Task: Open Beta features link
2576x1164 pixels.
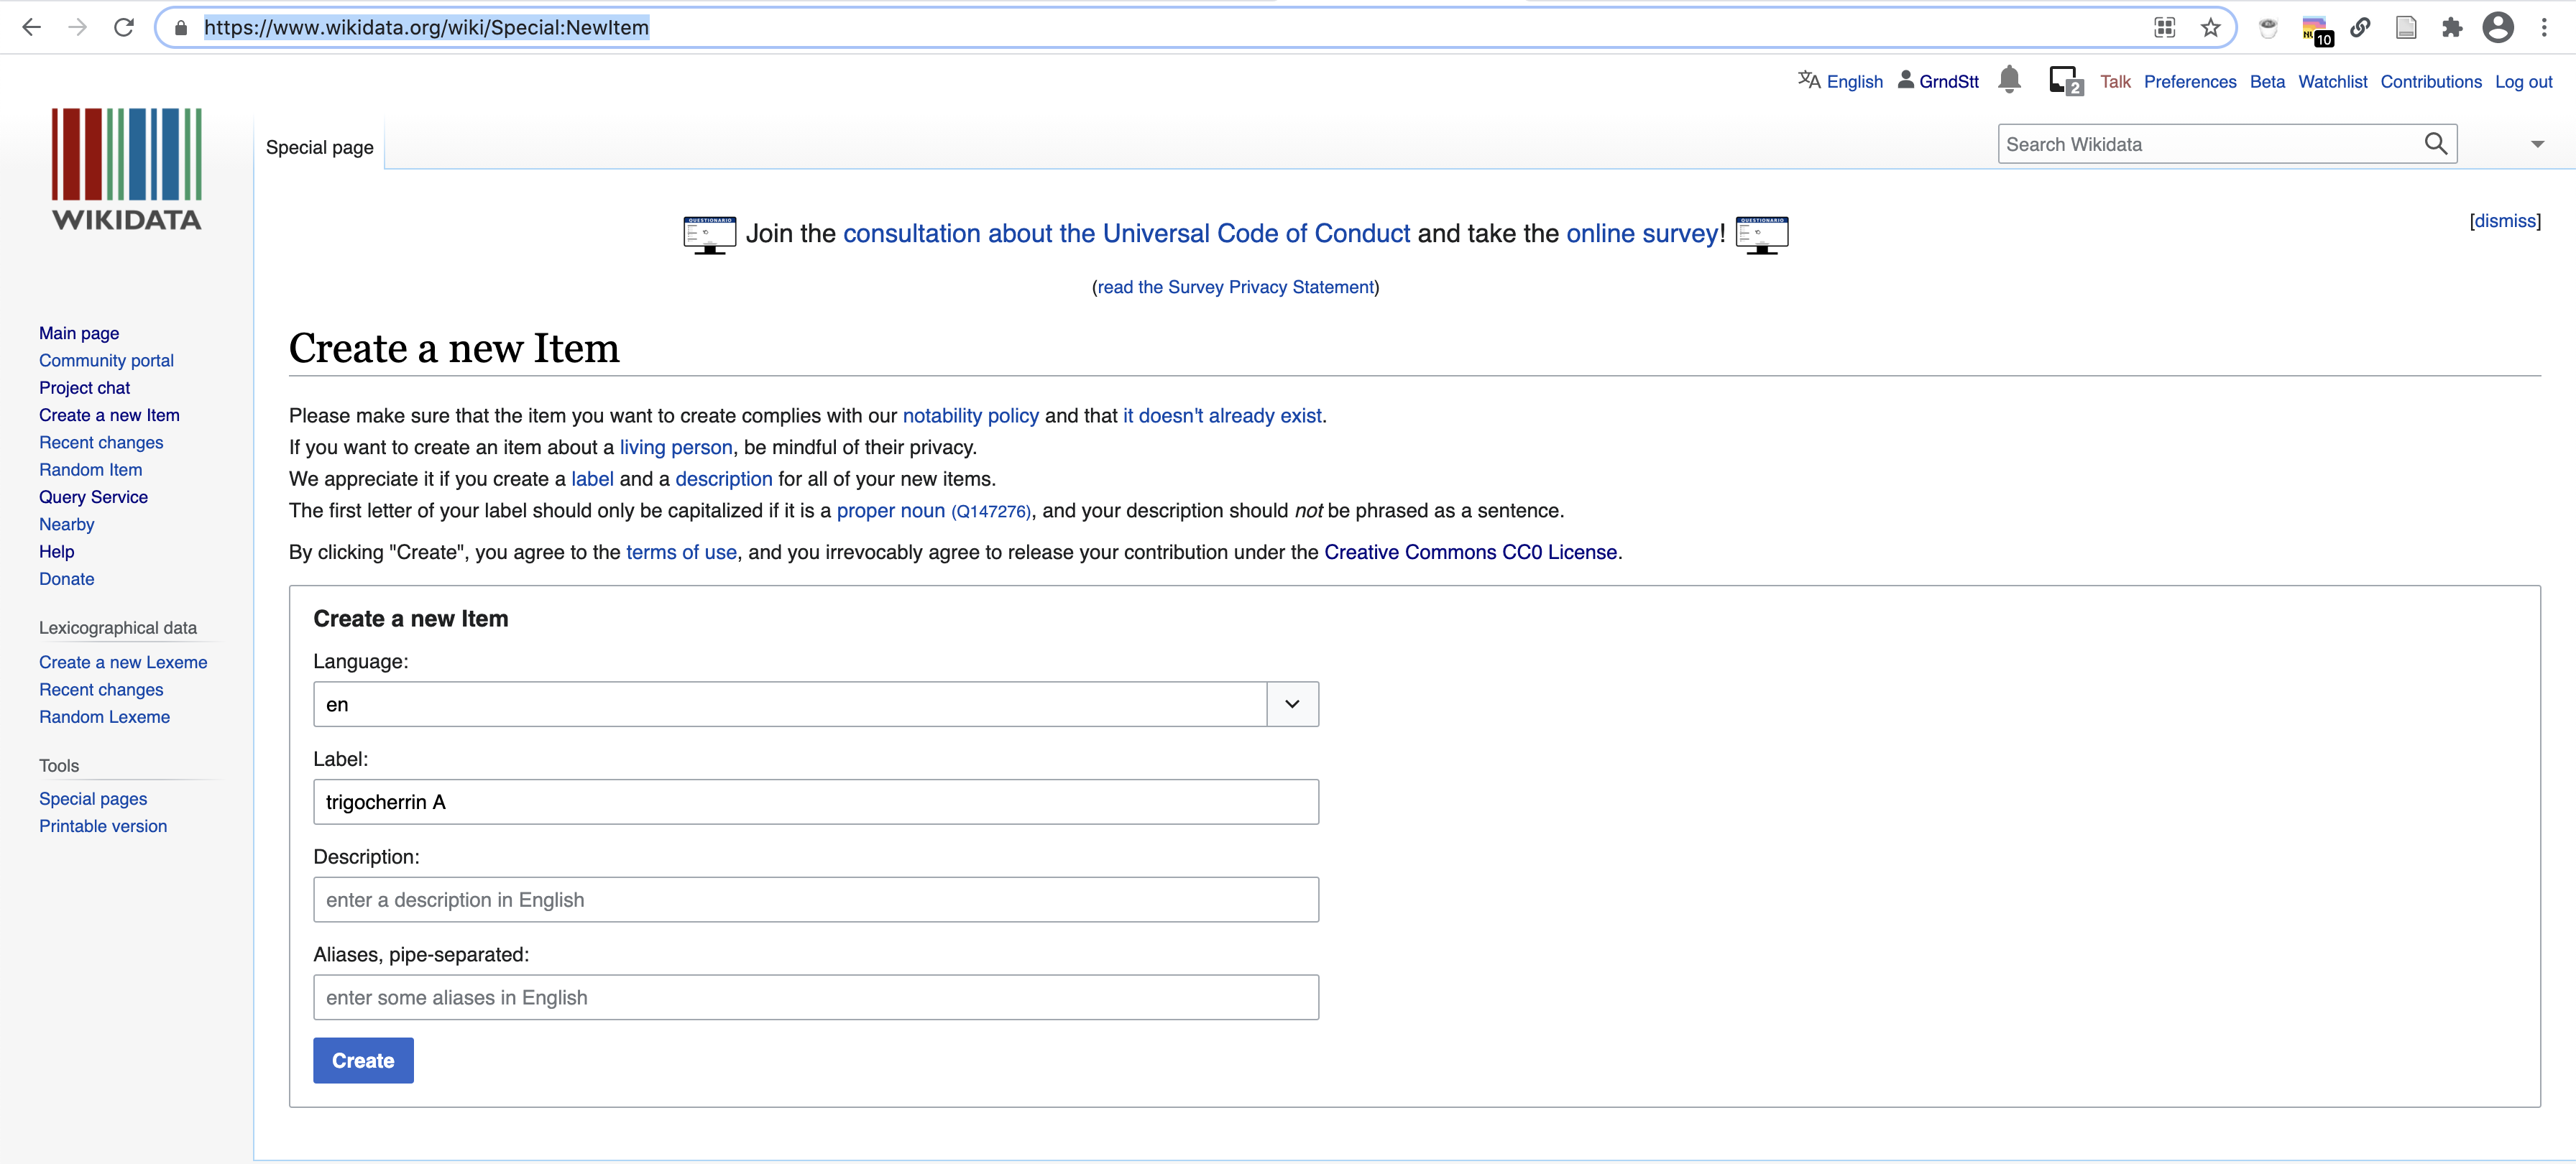Action: [x=2267, y=82]
